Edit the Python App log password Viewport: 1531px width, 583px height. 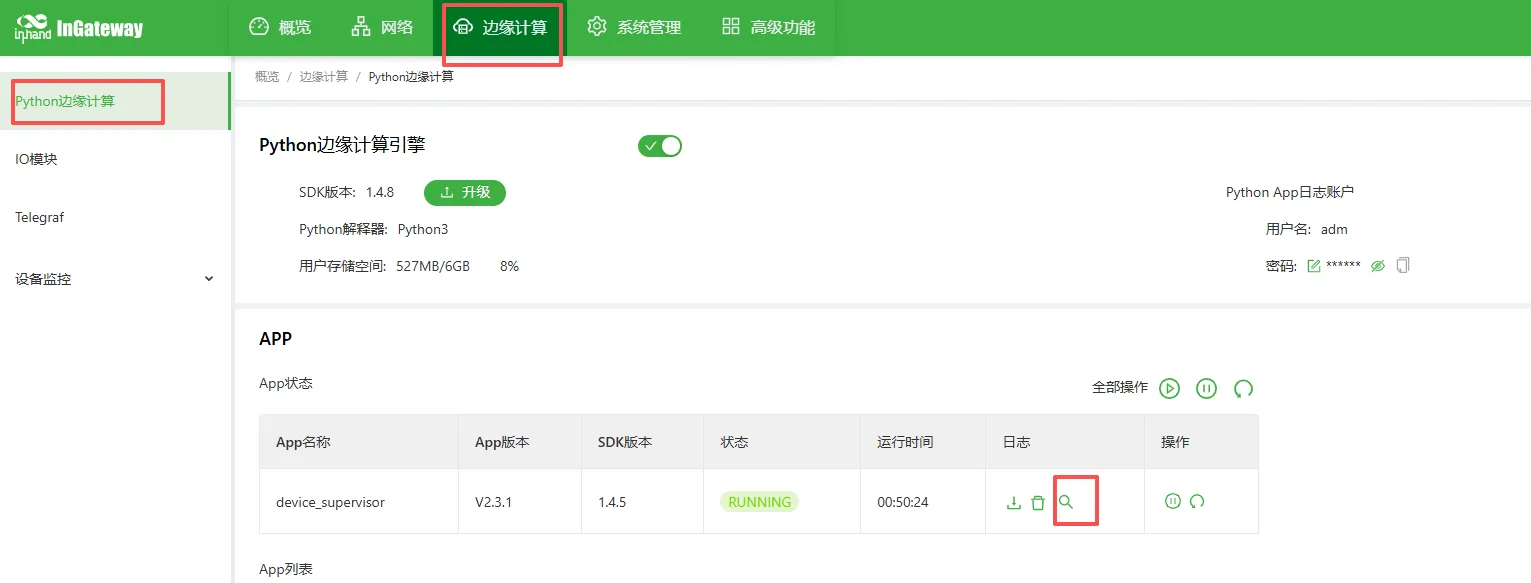[x=1314, y=266]
